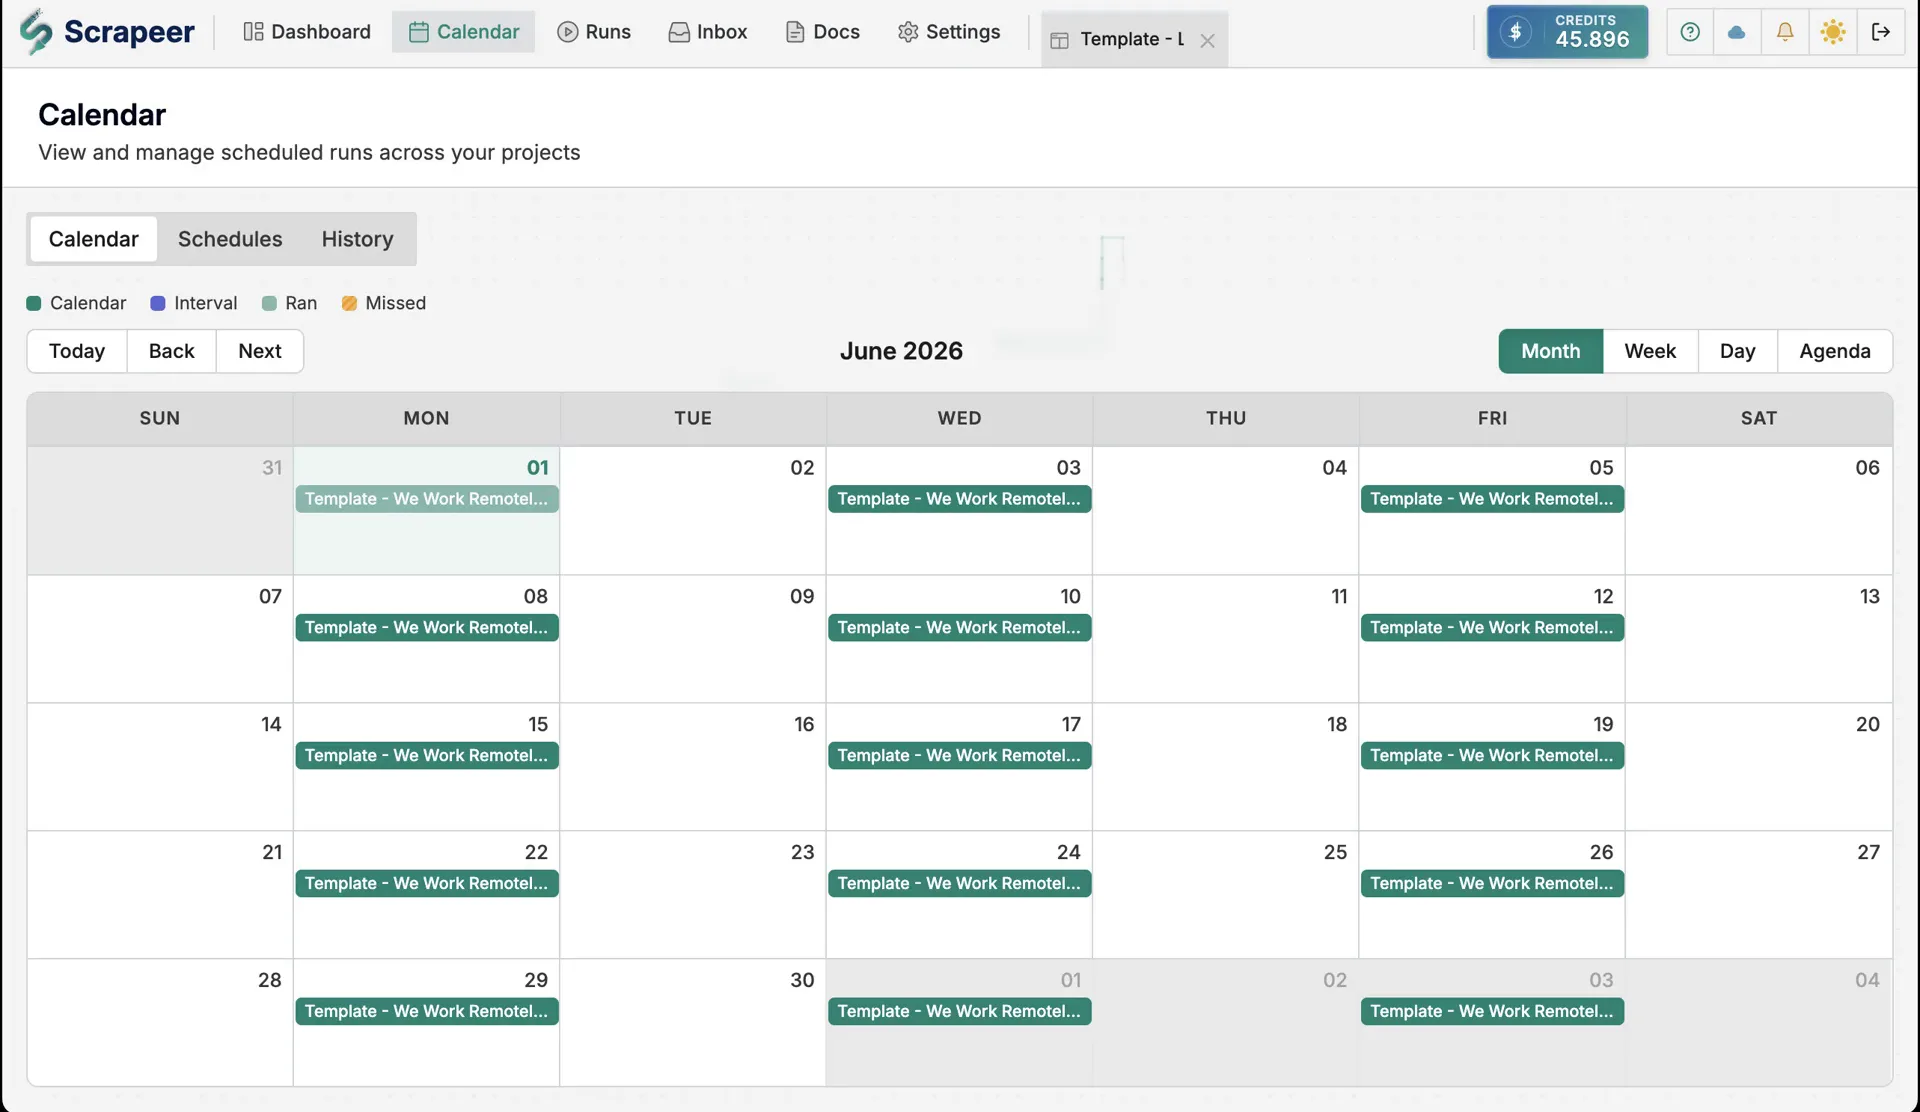Open the Template event on June 19
This screenshot has width=1920, height=1112.
(1492, 755)
